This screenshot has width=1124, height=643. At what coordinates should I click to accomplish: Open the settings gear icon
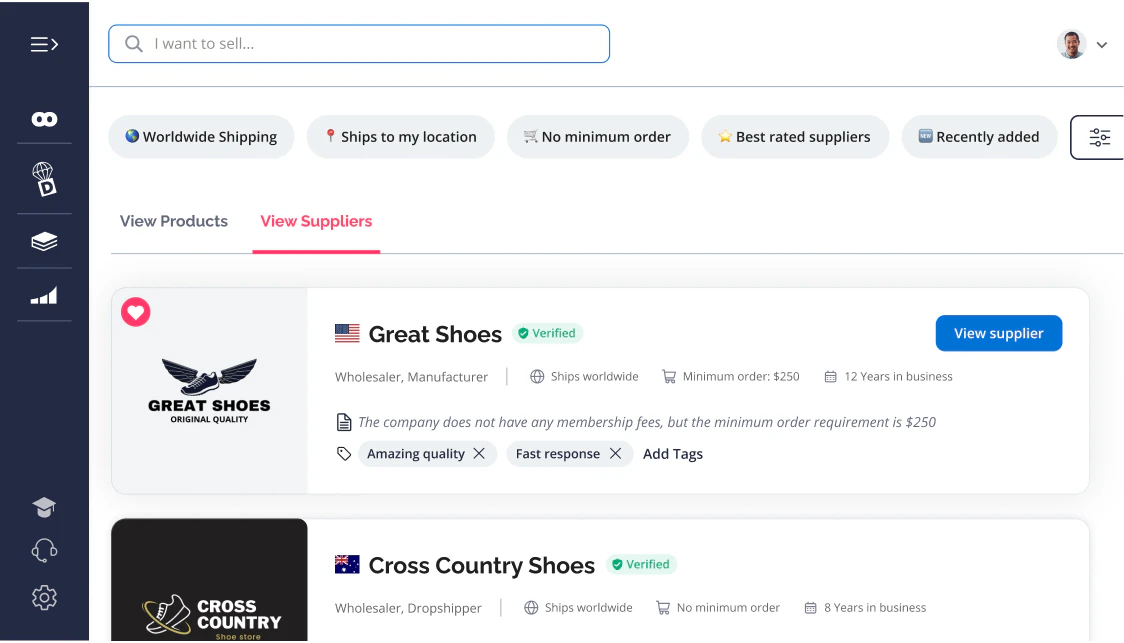44,598
